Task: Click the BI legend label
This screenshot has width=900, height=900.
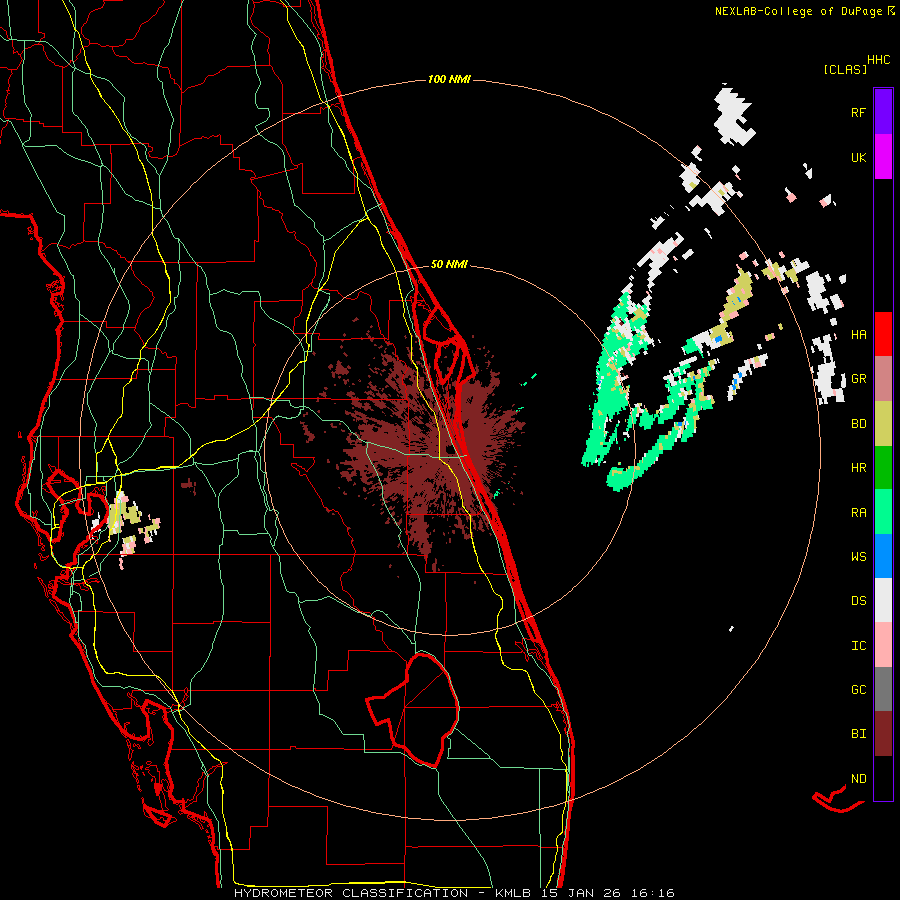Action: (x=858, y=734)
